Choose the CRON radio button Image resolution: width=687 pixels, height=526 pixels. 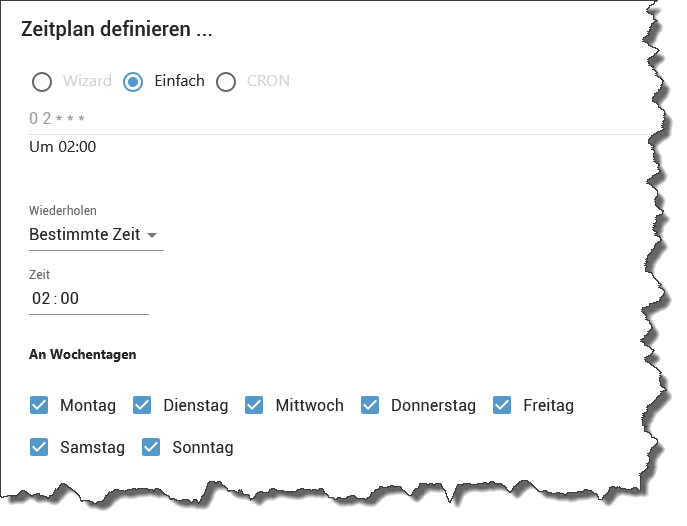(226, 82)
